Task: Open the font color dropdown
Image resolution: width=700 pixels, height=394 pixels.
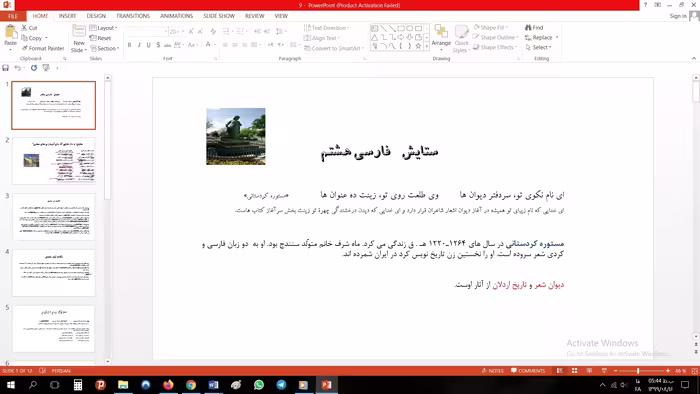Action: (x=215, y=45)
